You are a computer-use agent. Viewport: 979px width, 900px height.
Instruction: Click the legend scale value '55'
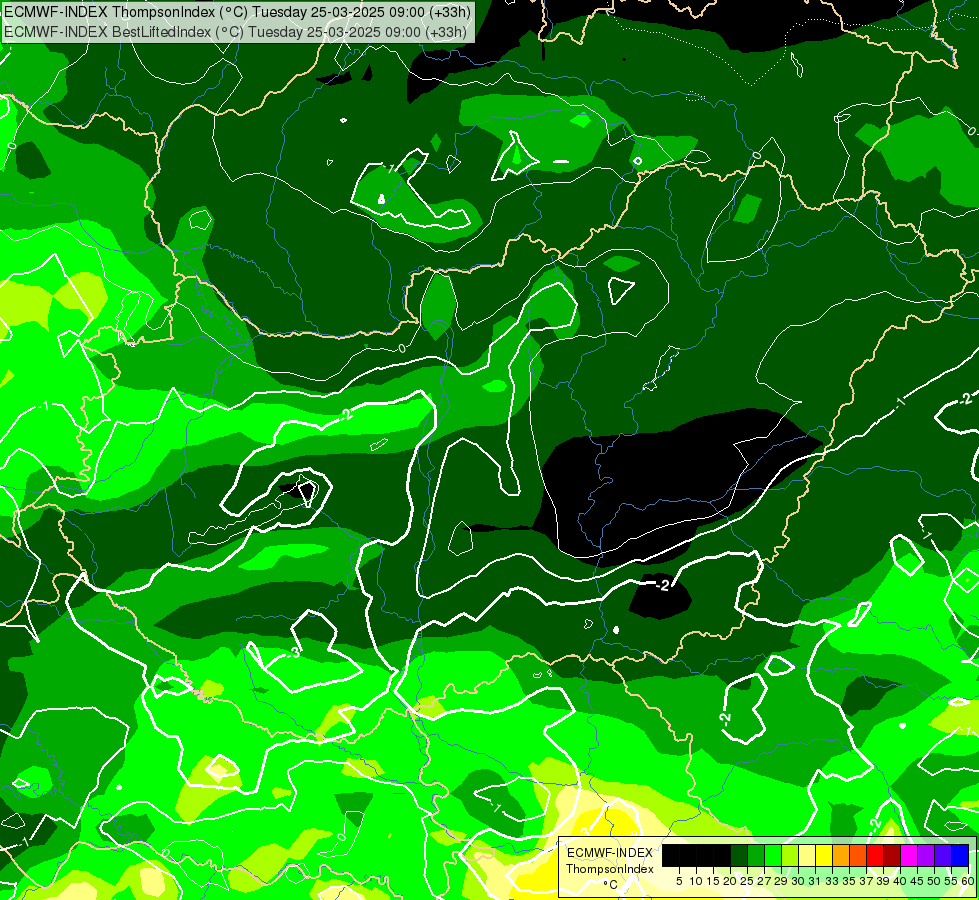point(951,881)
